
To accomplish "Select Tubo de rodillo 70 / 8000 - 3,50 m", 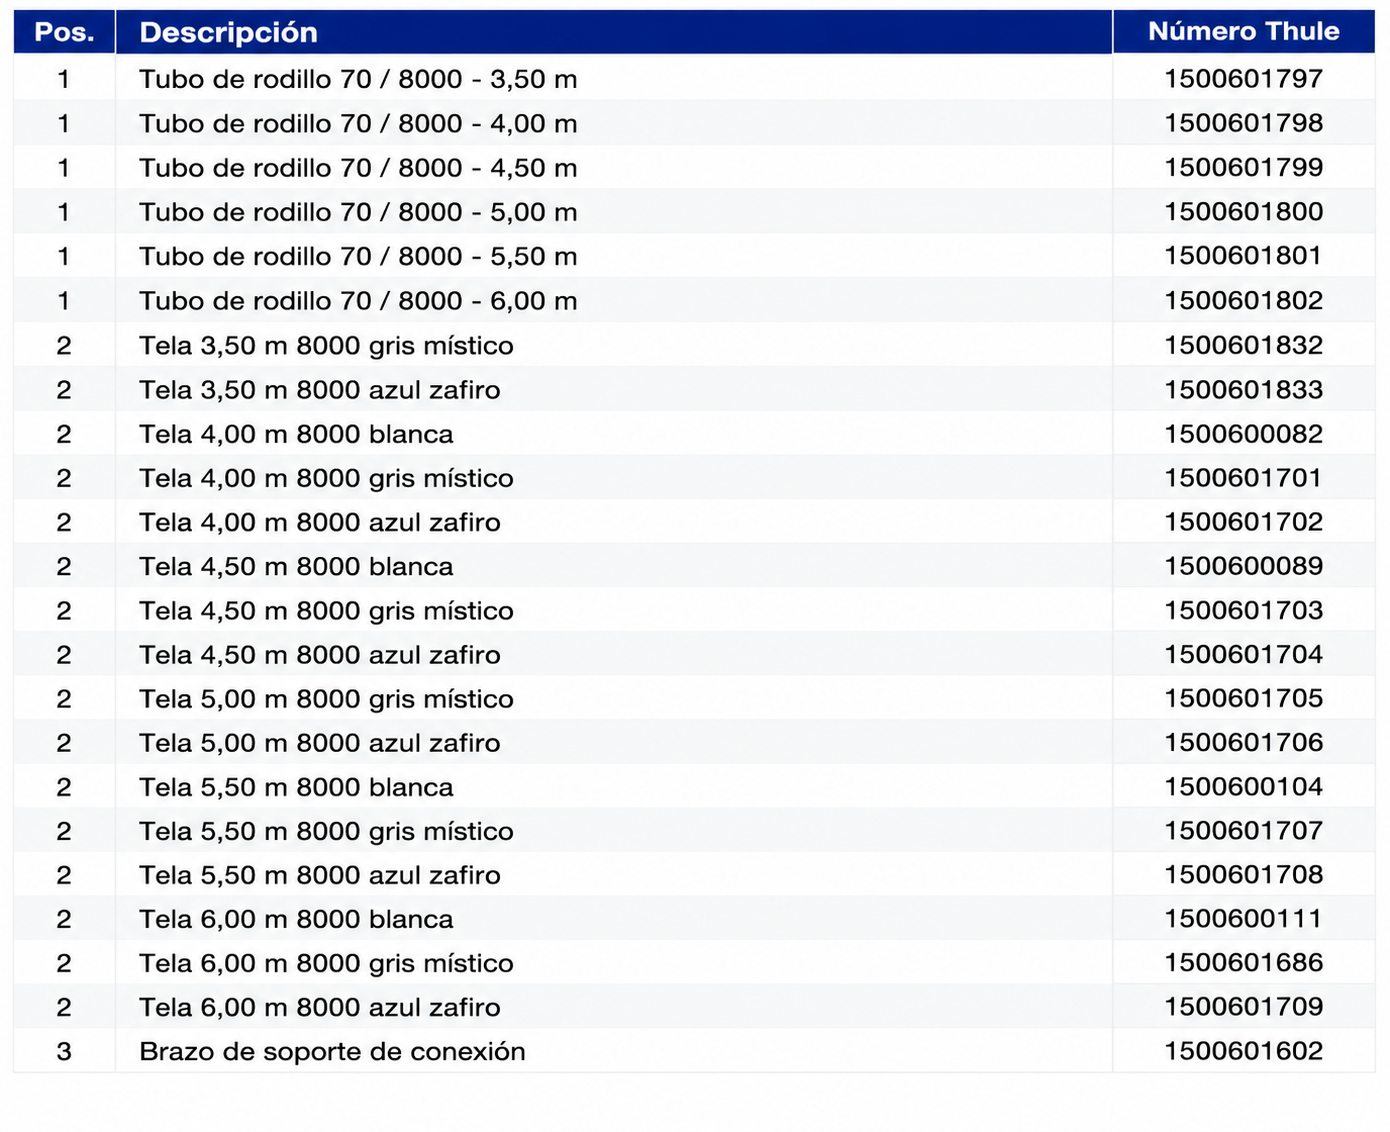I will (358, 79).
